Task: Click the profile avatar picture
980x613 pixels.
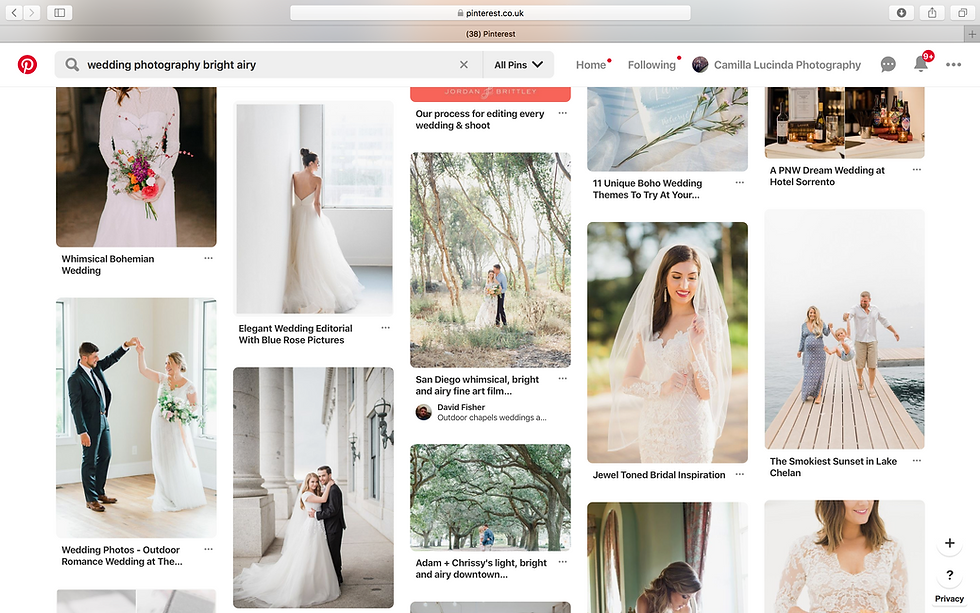Action: pyautogui.click(x=700, y=64)
